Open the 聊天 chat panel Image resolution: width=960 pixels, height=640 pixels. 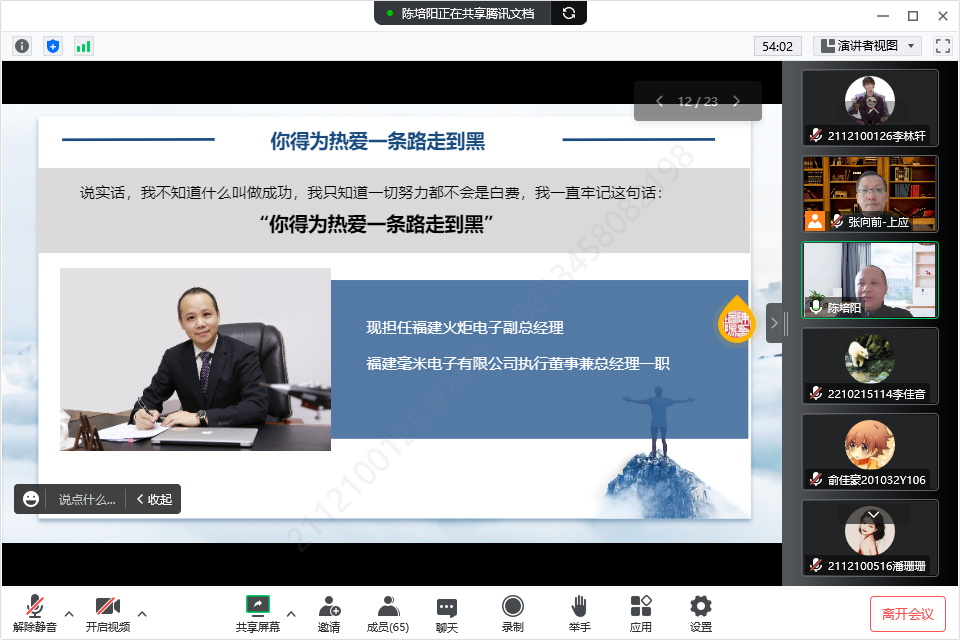pyautogui.click(x=447, y=613)
